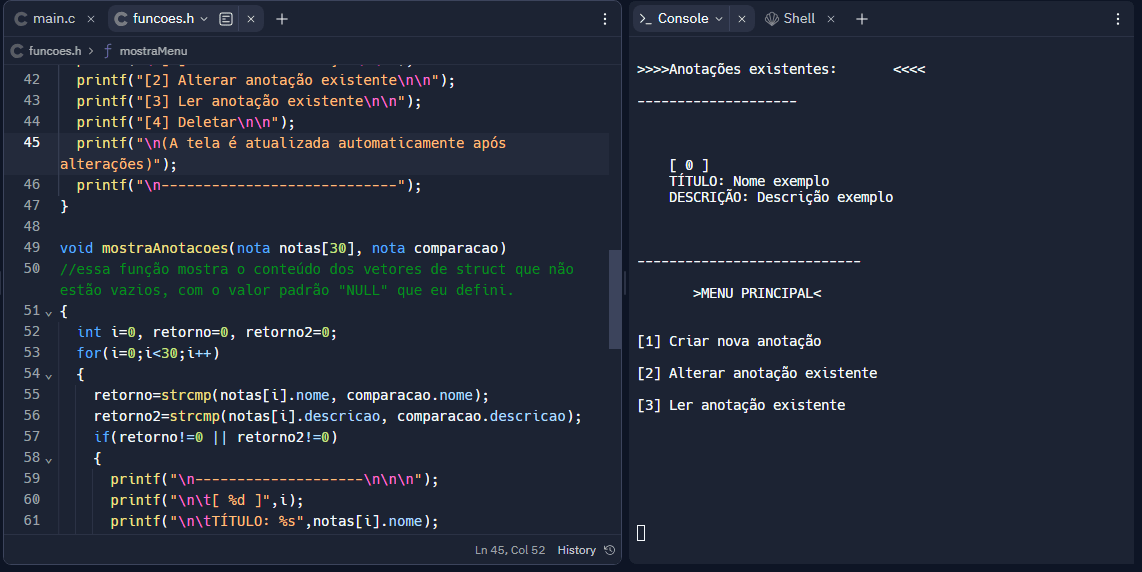Select mostraMenu breadcrumb symbol
The height and width of the screenshot is (572, 1142).
pyautogui.click(x=152, y=51)
